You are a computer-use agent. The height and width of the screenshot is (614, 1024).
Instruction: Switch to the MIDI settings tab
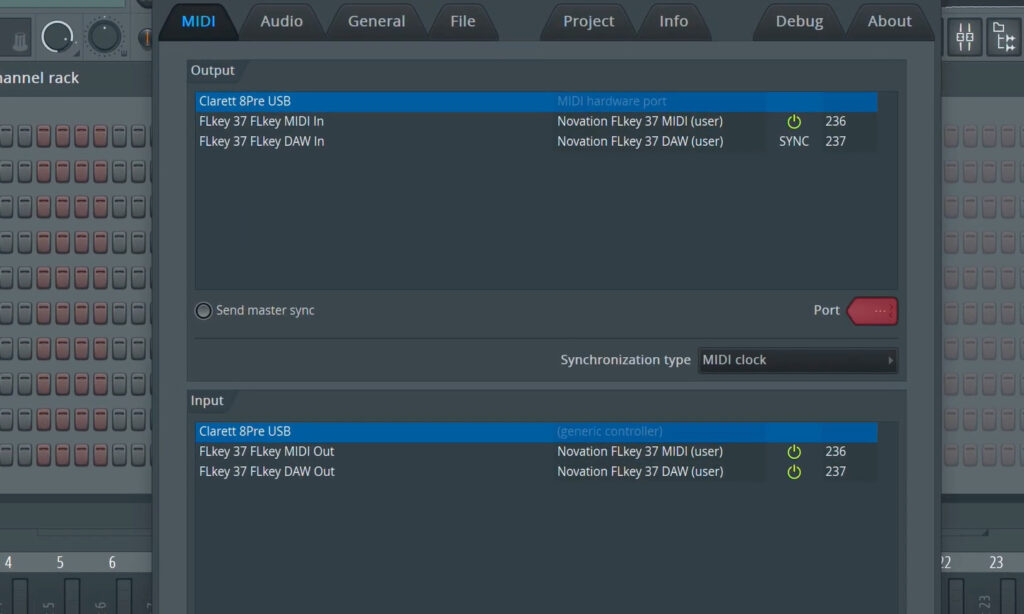(199, 21)
